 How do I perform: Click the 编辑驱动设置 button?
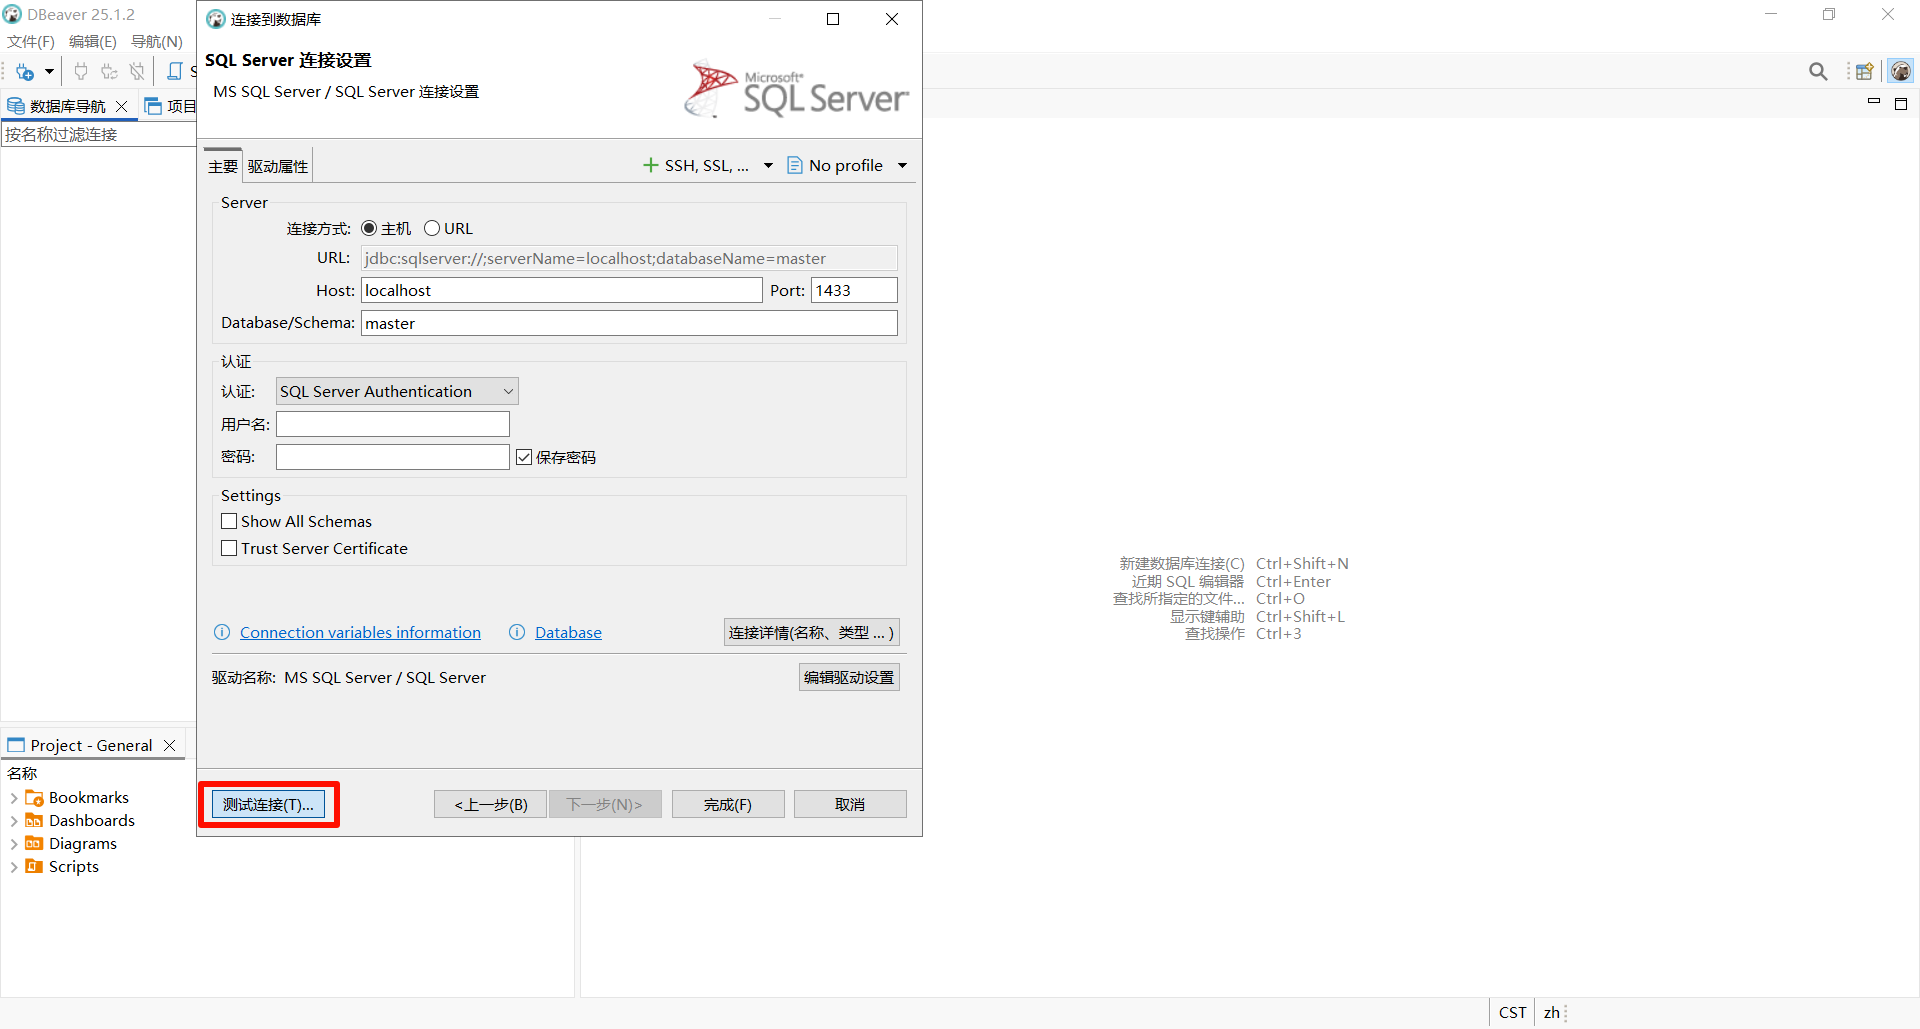coord(849,677)
